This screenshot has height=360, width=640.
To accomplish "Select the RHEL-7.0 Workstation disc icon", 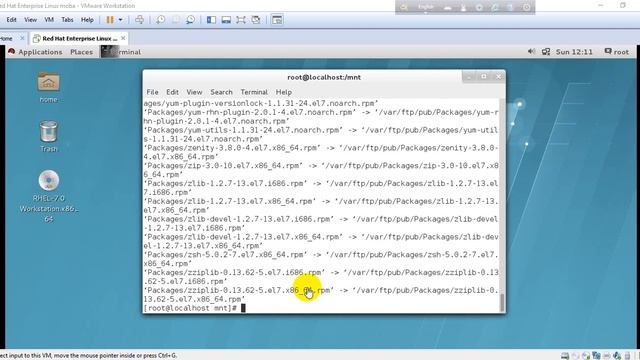I will pos(49,196).
